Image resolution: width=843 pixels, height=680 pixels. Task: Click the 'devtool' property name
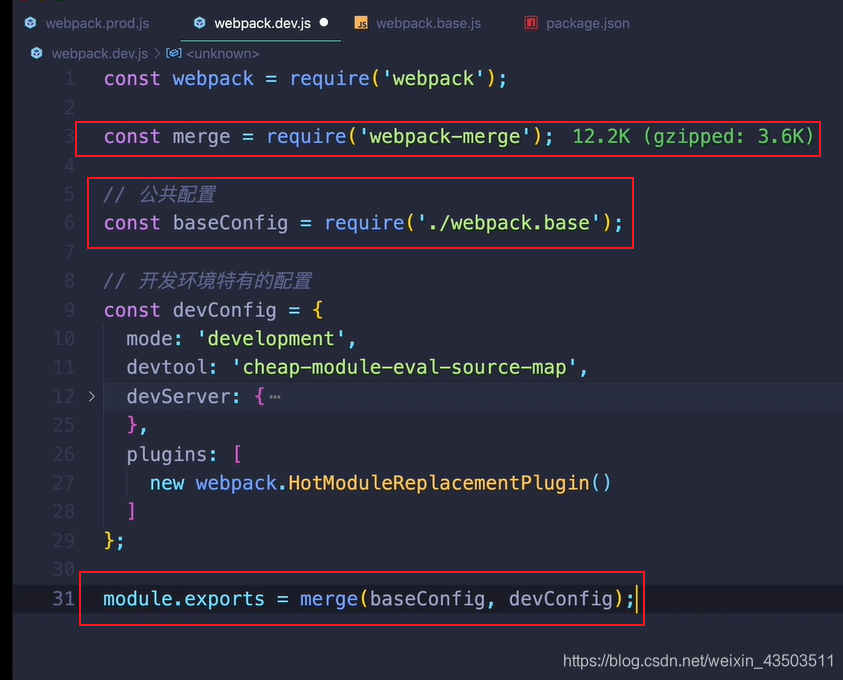tap(167, 368)
